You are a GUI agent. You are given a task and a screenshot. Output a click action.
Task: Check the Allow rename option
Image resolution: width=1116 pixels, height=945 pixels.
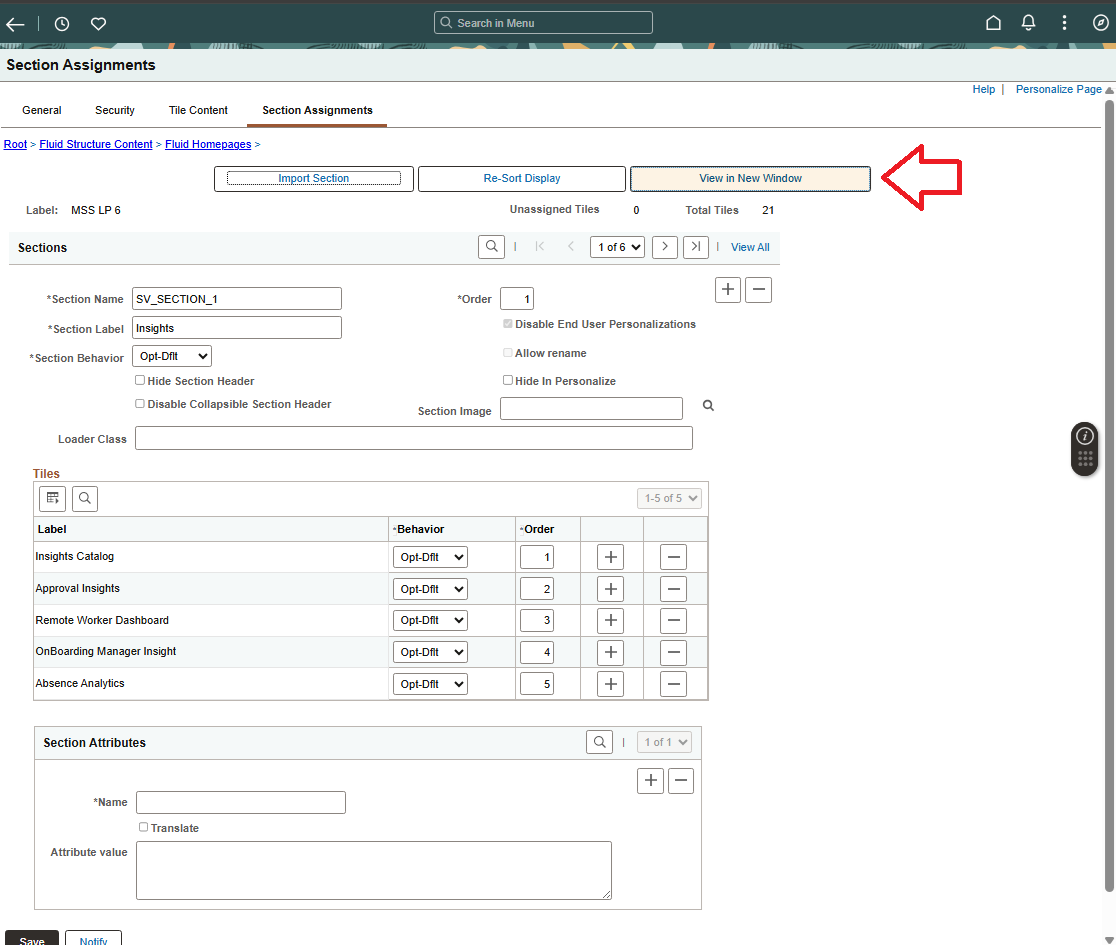pos(507,352)
